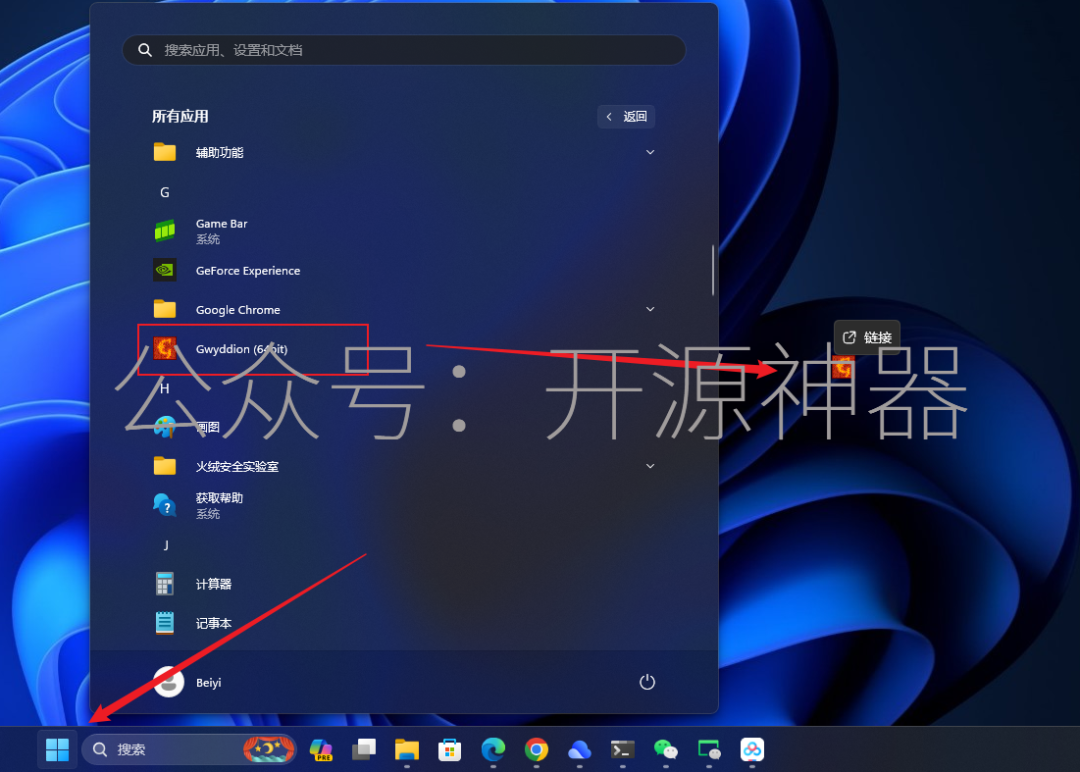The height and width of the screenshot is (772, 1080).
Task: Click the Start menu search field
Action: click(x=404, y=50)
